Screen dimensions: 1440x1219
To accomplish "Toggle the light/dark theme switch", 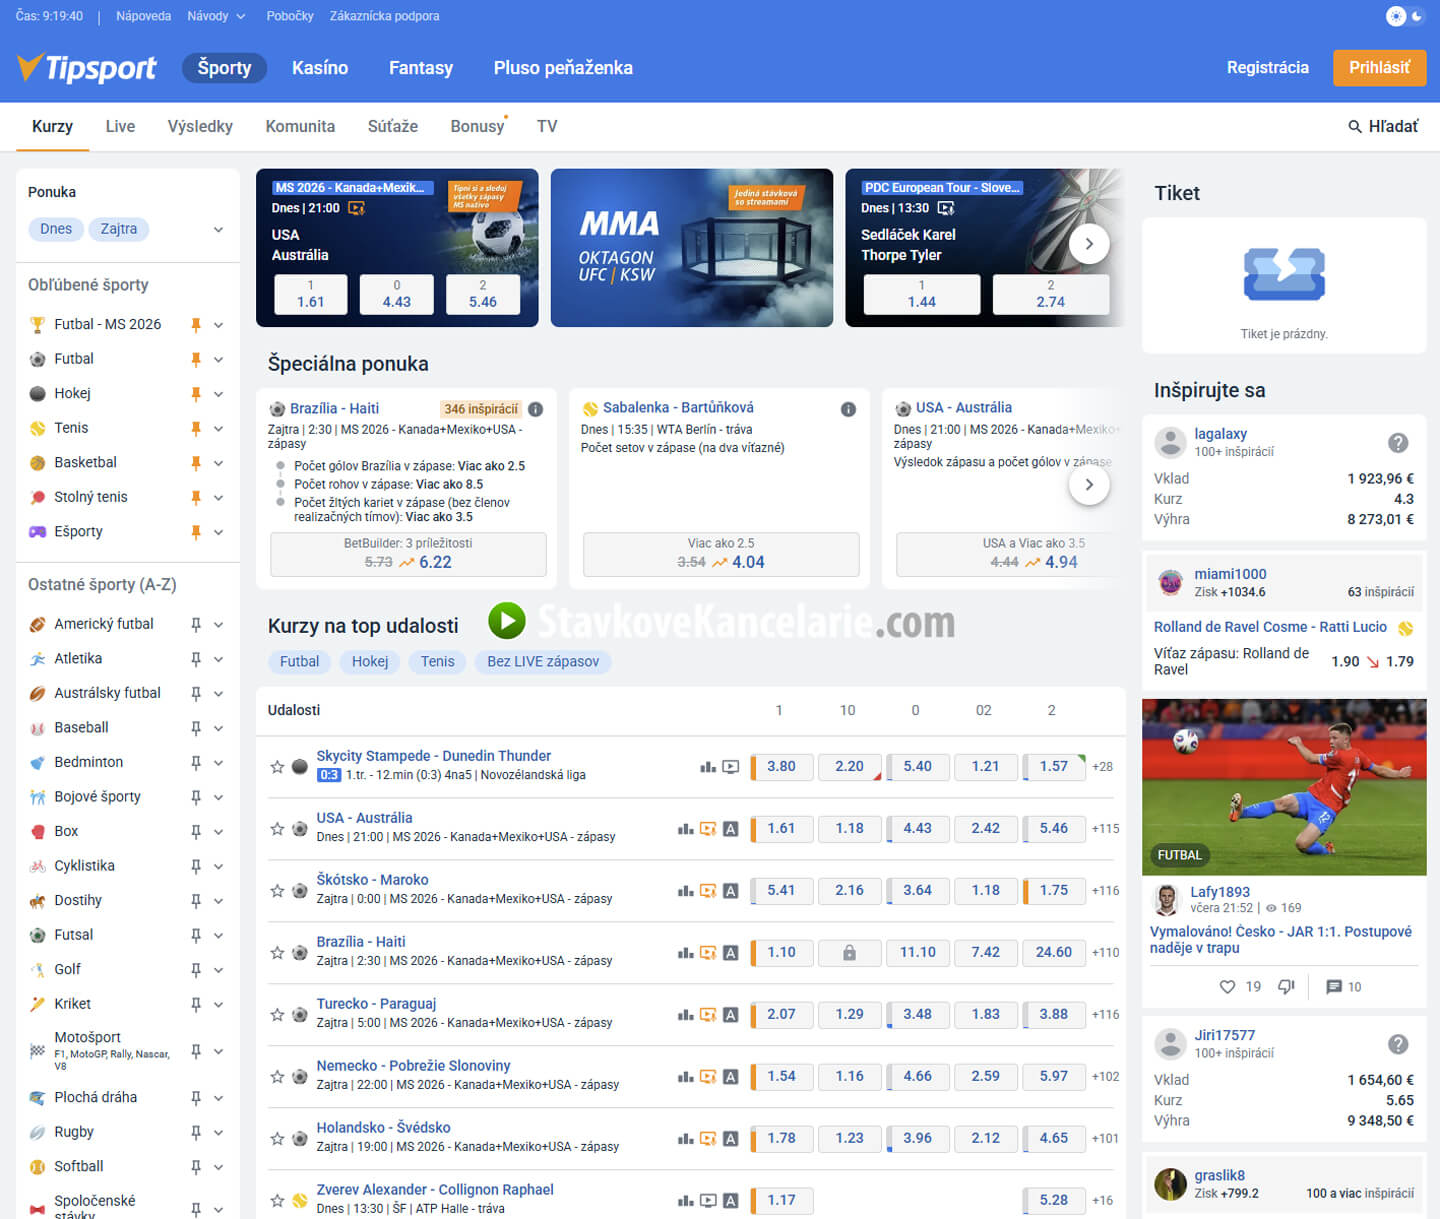I will 1405,16.
